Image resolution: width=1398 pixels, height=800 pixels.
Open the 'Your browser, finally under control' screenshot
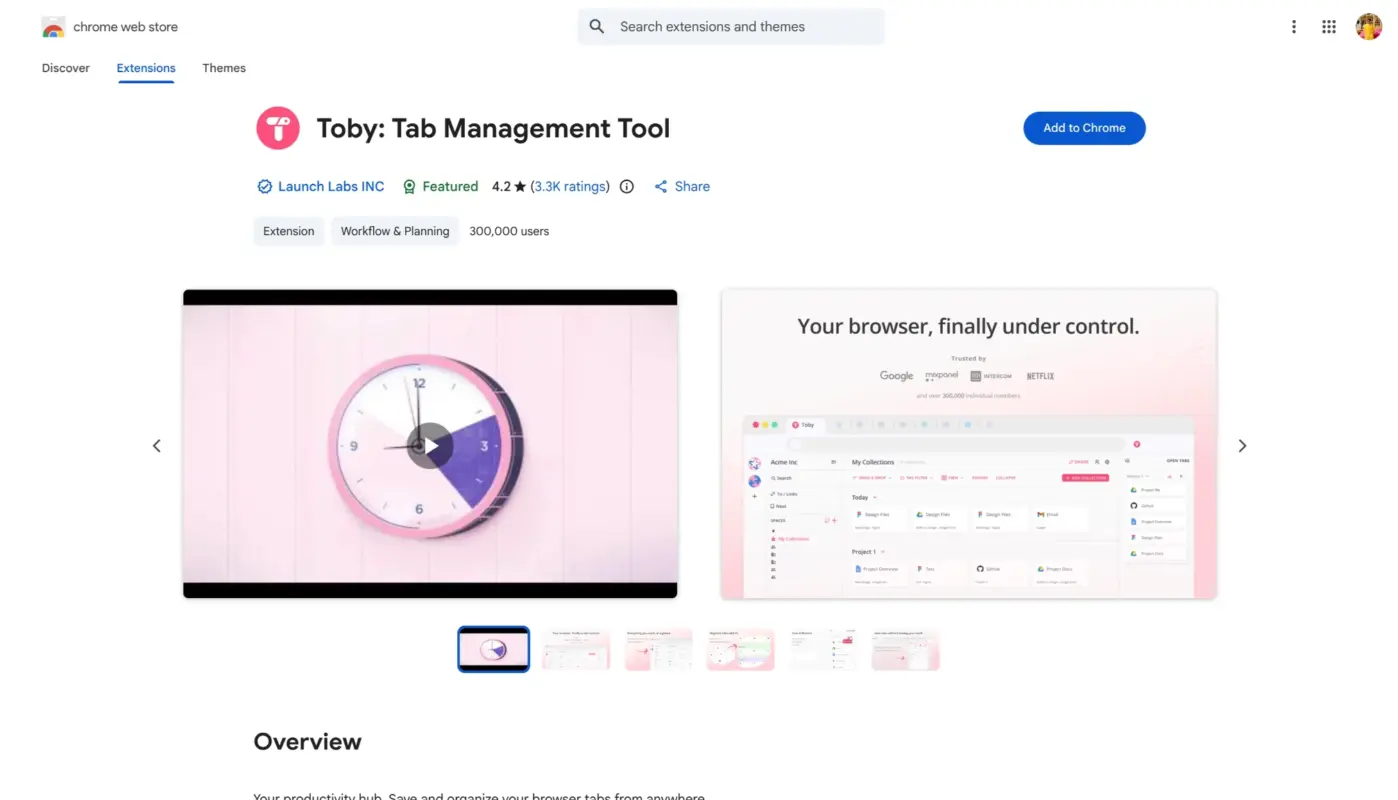[x=968, y=444]
